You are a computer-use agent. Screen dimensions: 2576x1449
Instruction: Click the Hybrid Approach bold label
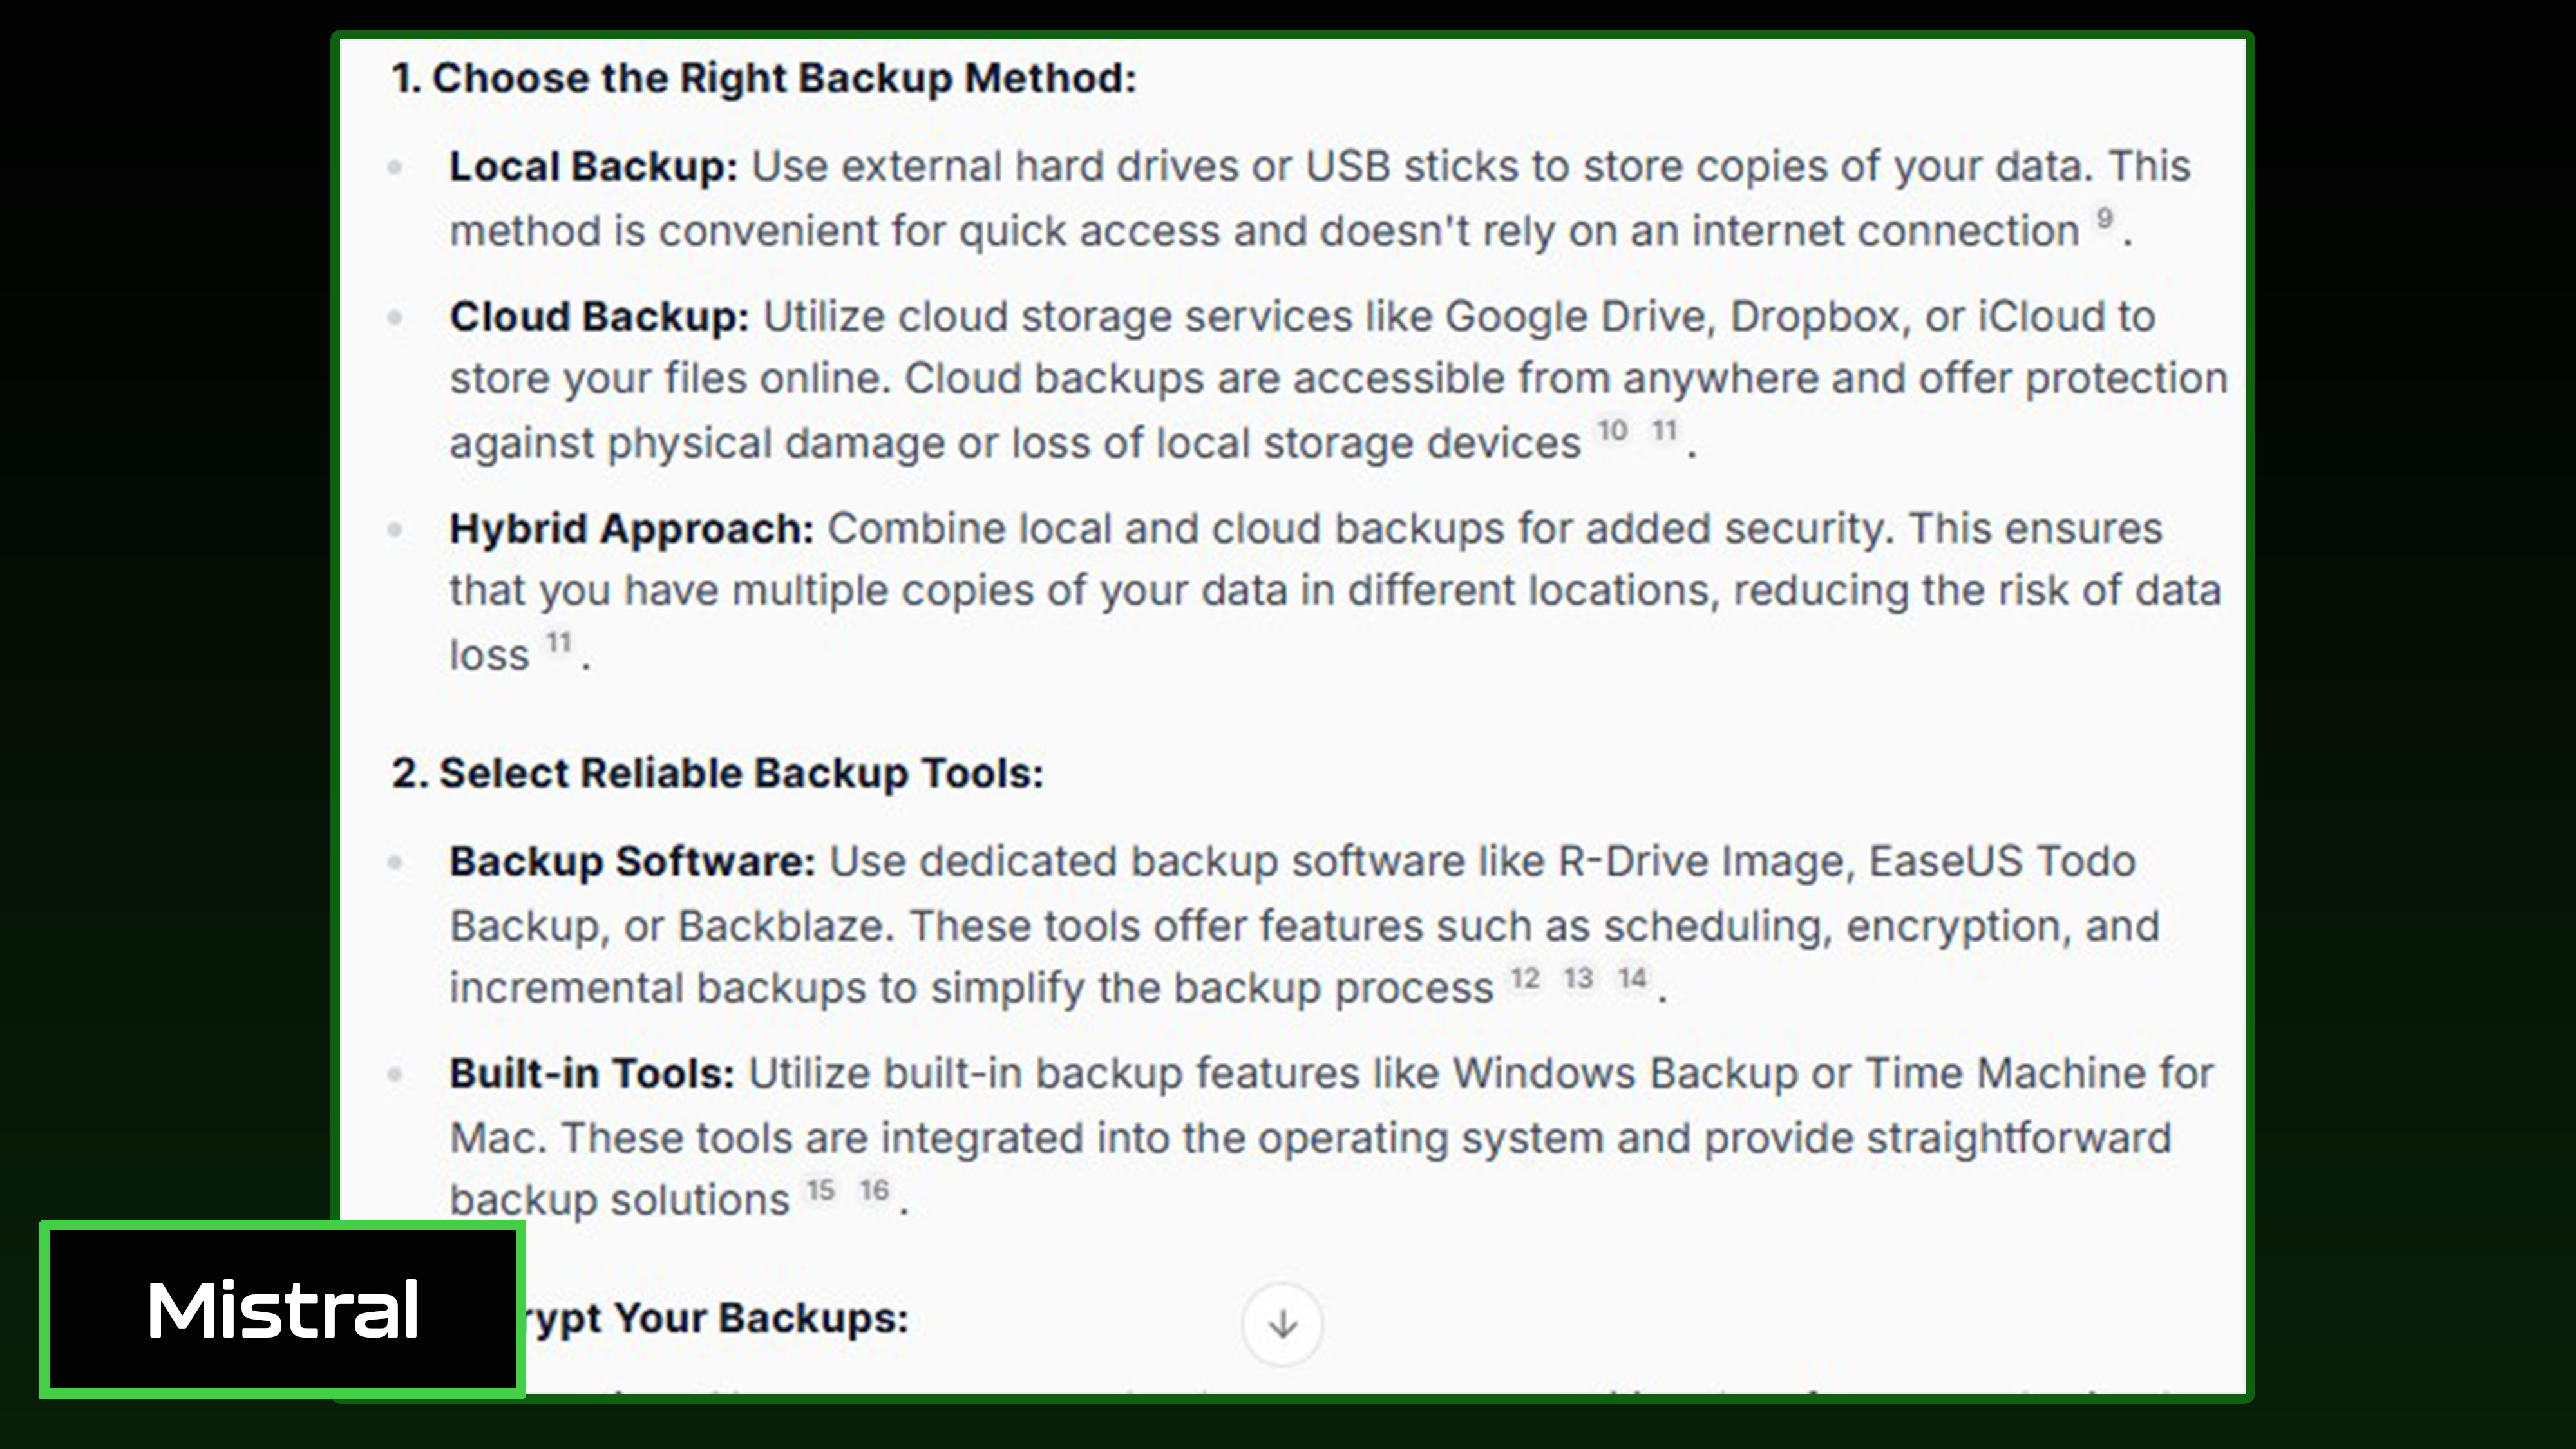pyautogui.click(x=632, y=529)
